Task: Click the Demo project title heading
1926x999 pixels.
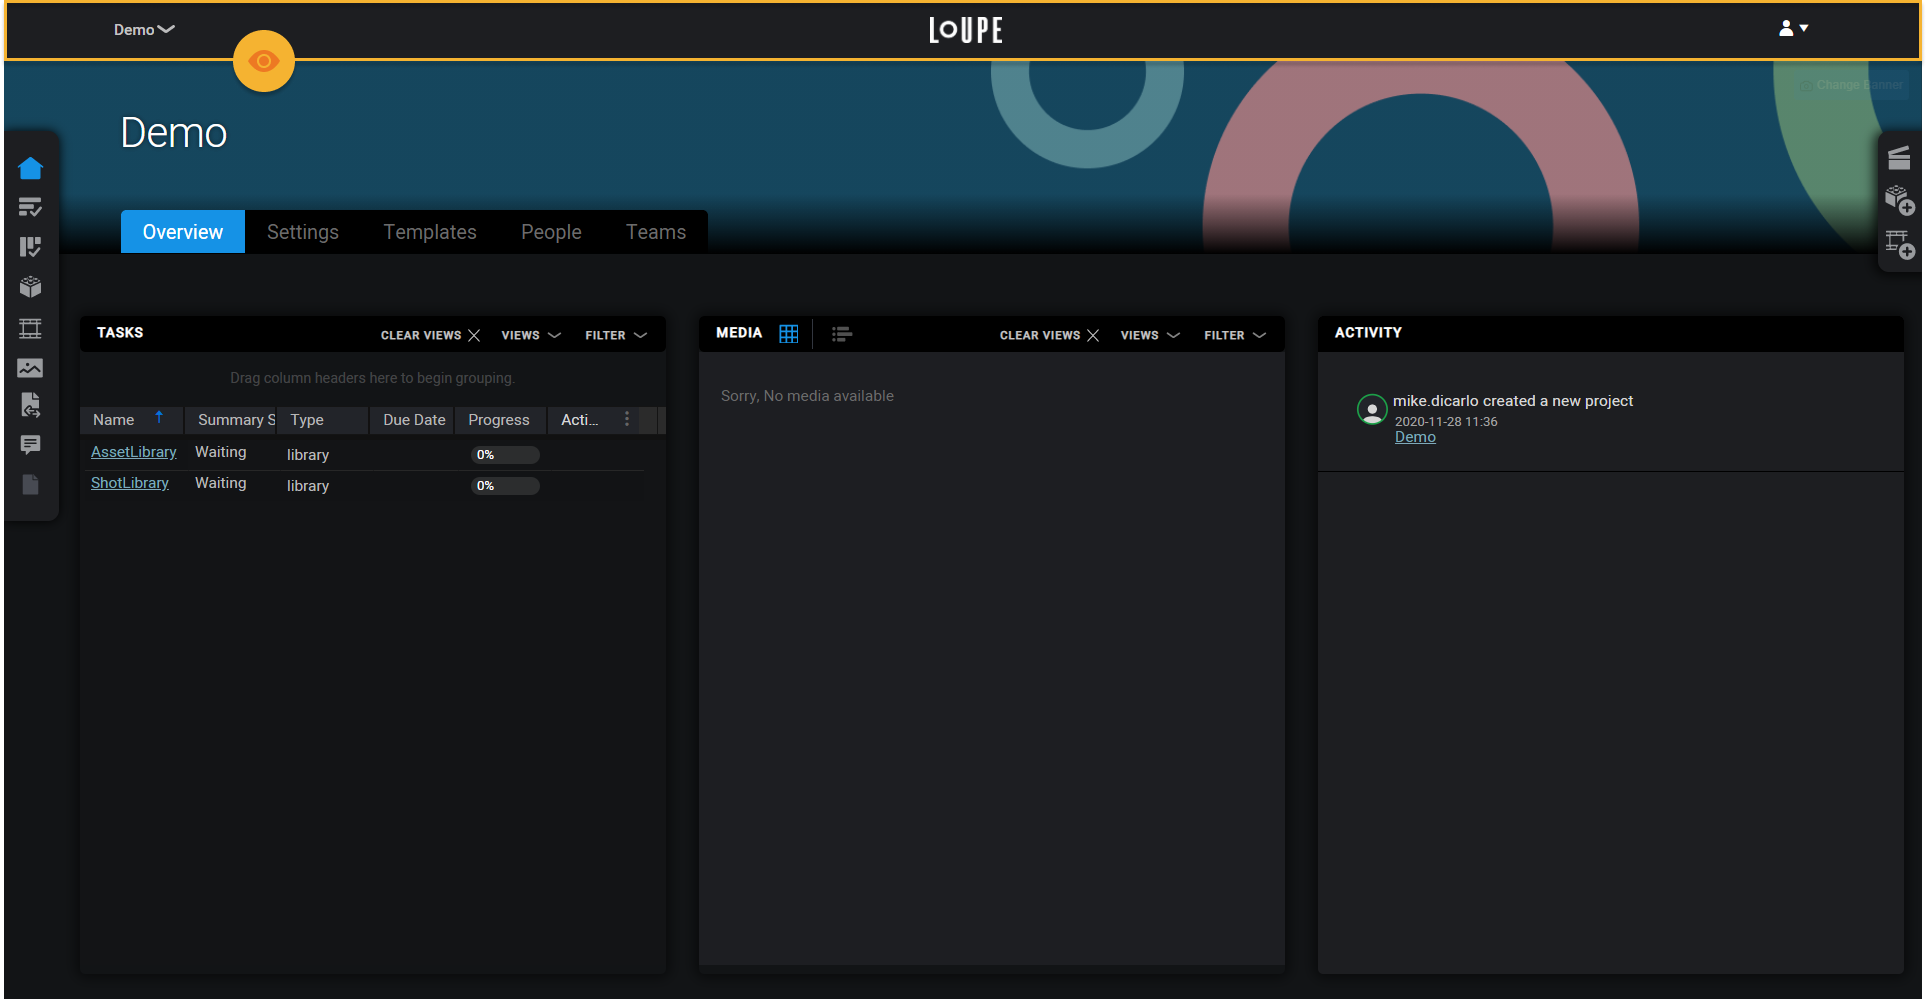Action: pos(174,133)
